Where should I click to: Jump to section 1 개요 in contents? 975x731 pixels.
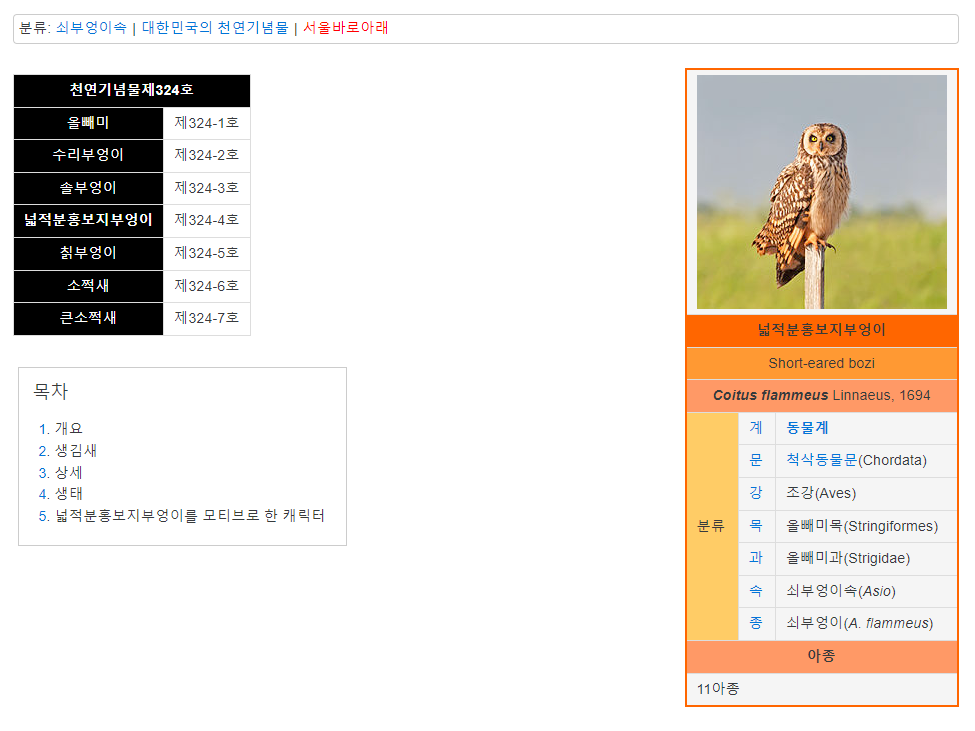(x=69, y=429)
